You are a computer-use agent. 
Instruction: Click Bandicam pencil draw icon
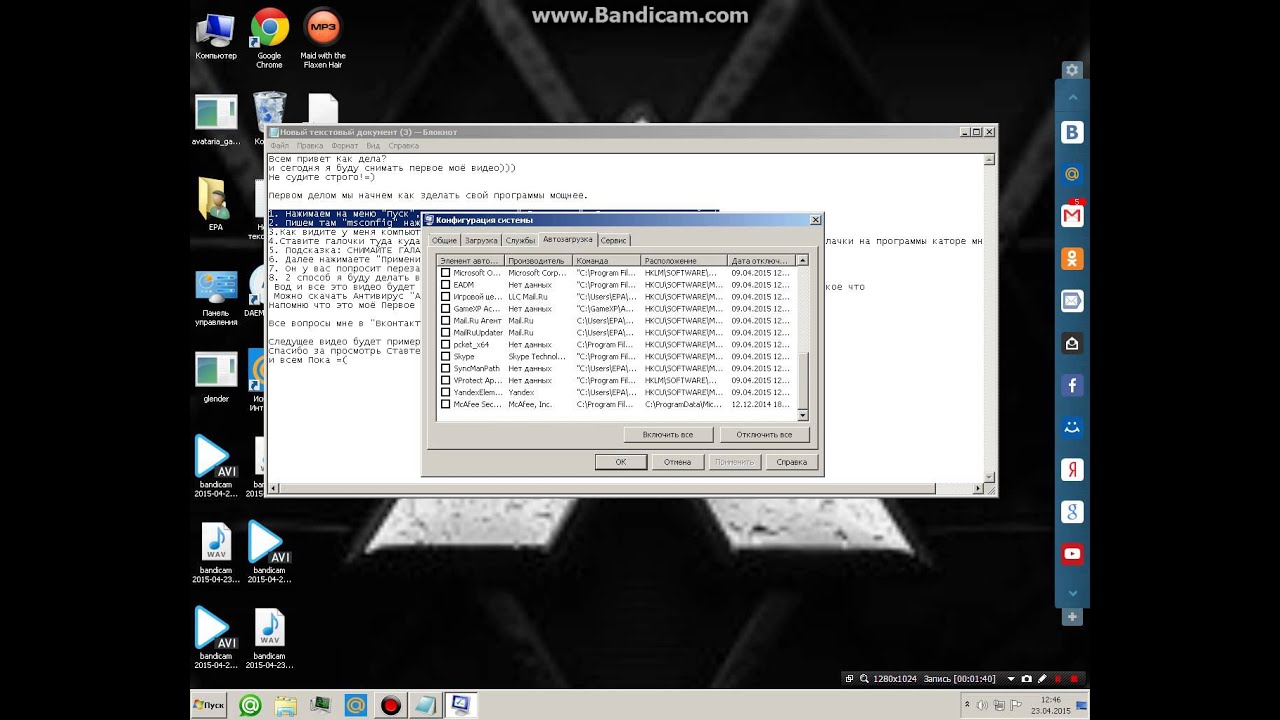(1041, 679)
